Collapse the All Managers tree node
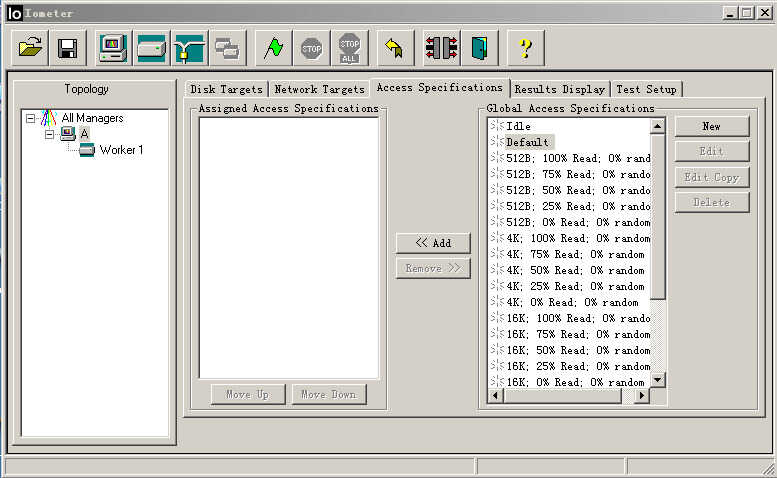The width and height of the screenshot is (777, 478). [31, 118]
